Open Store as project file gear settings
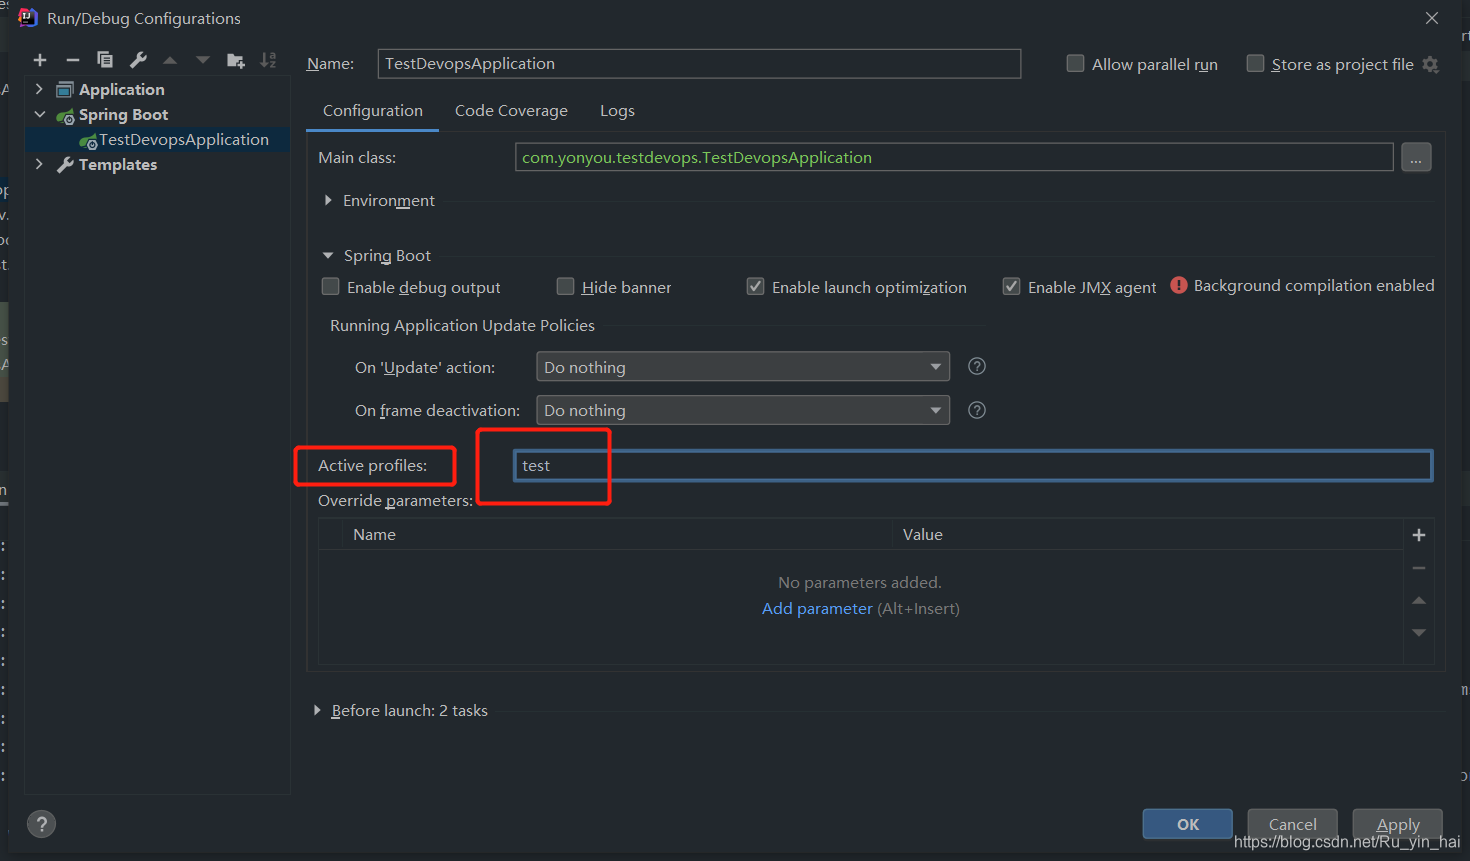The height and width of the screenshot is (861, 1470). tap(1431, 64)
